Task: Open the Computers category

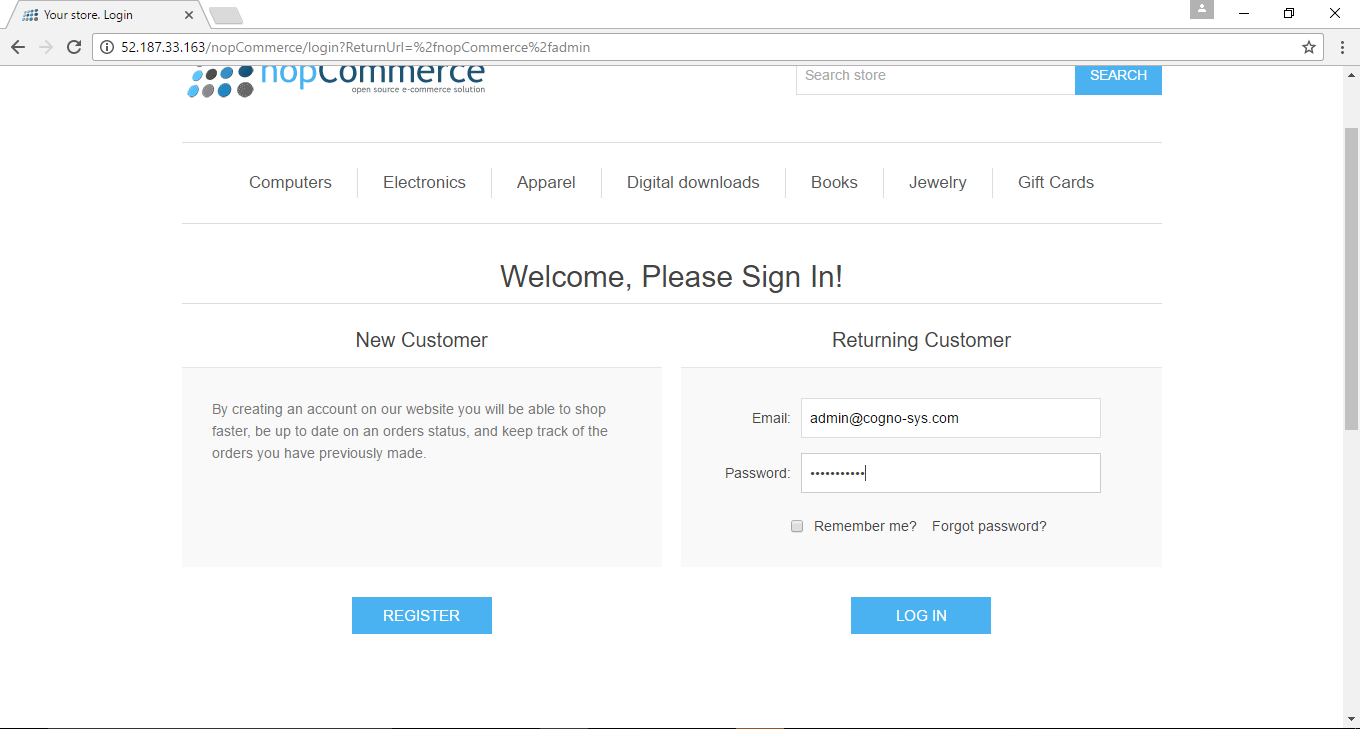Action: (x=290, y=182)
